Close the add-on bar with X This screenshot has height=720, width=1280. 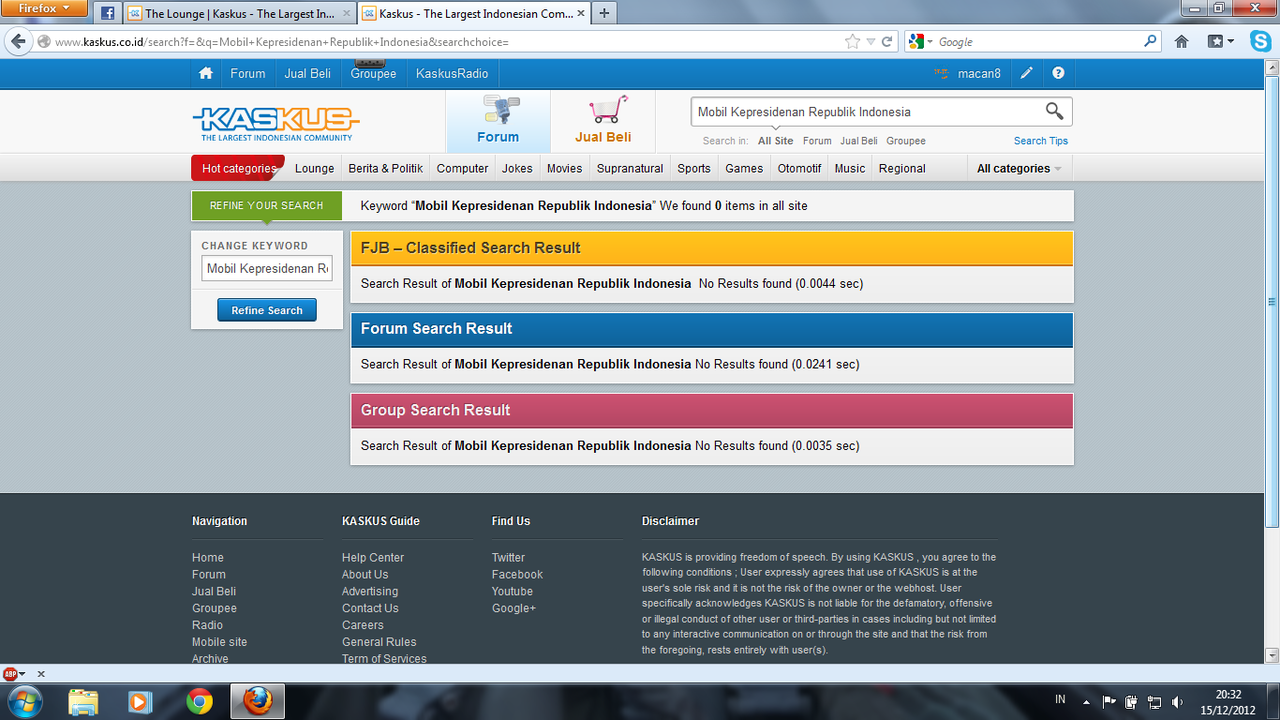coord(41,674)
